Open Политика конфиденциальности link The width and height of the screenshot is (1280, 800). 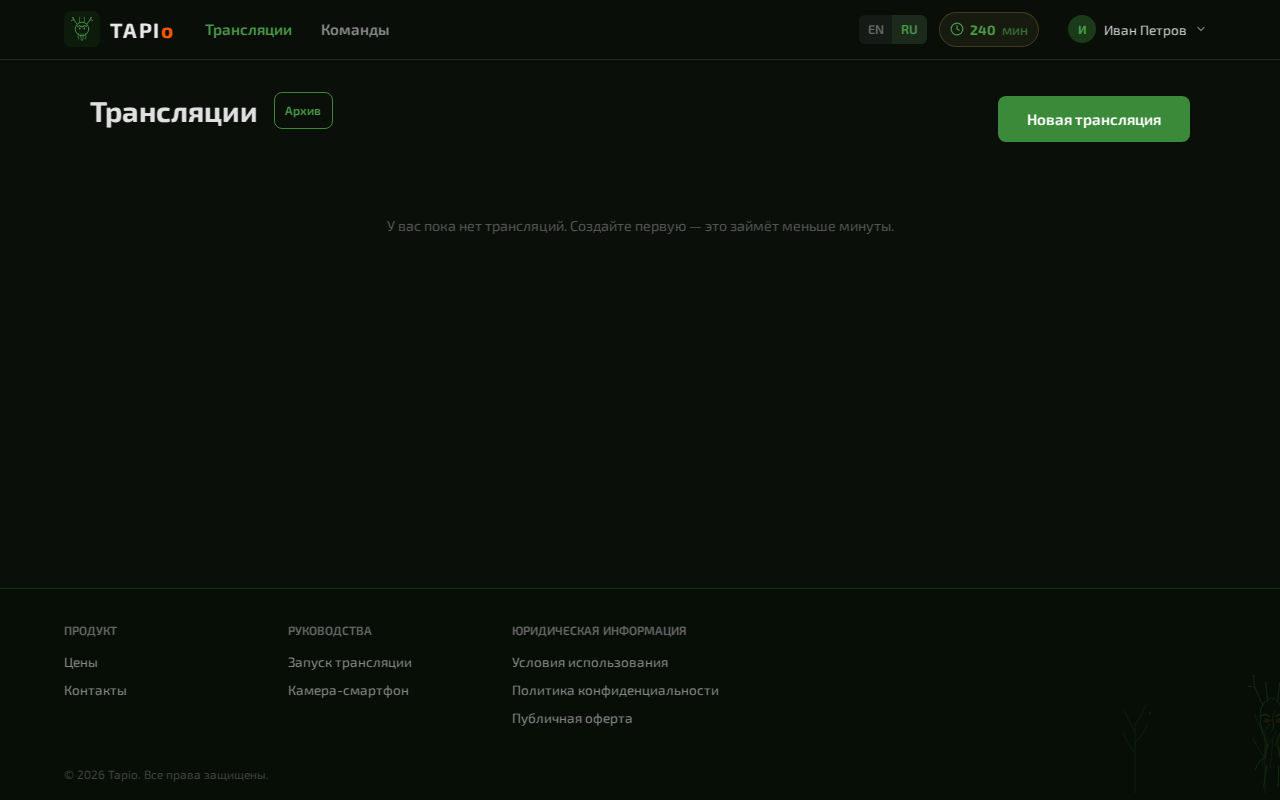[x=615, y=690]
